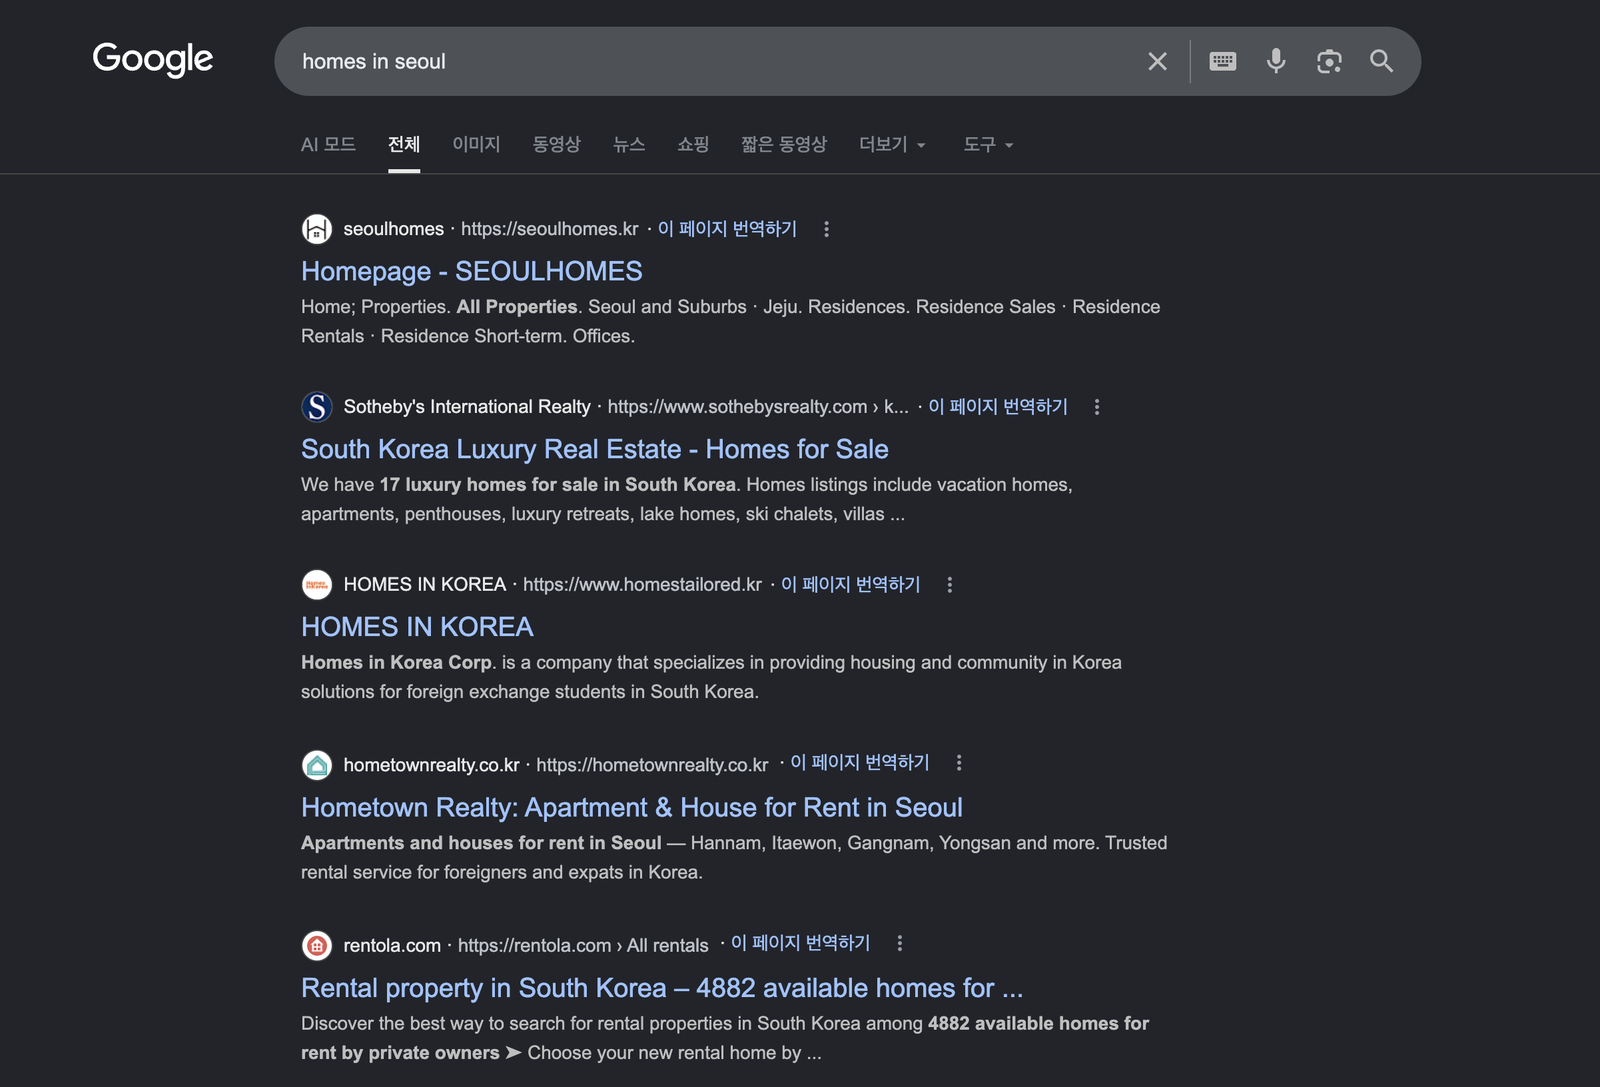Open the on-screen keyboard input tool
Screen dimensions: 1600x1087
1223,61
